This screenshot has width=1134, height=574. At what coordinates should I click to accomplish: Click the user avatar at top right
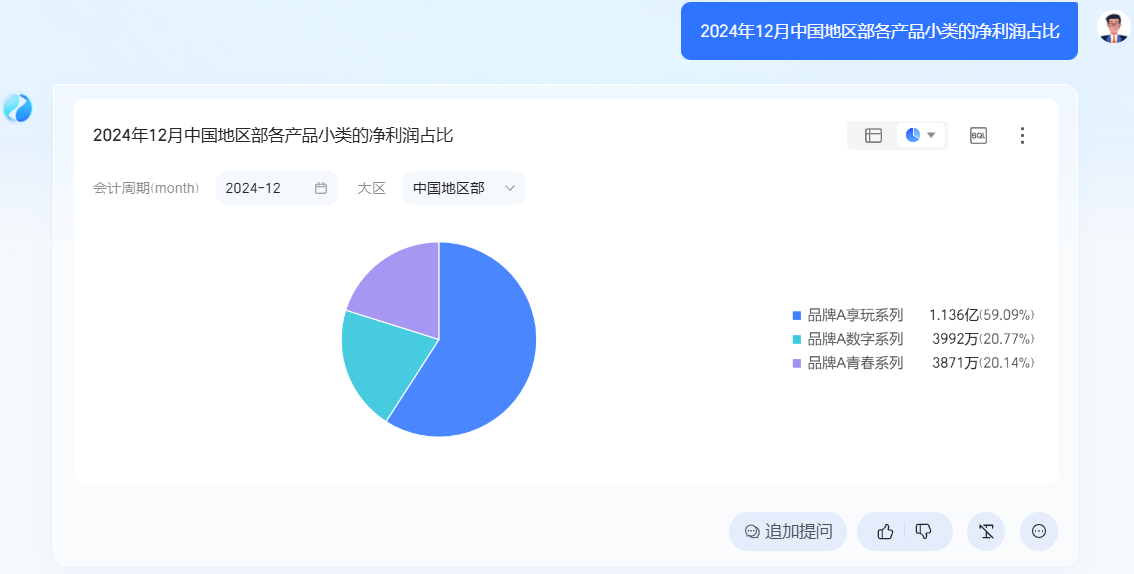tap(1113, 27)
